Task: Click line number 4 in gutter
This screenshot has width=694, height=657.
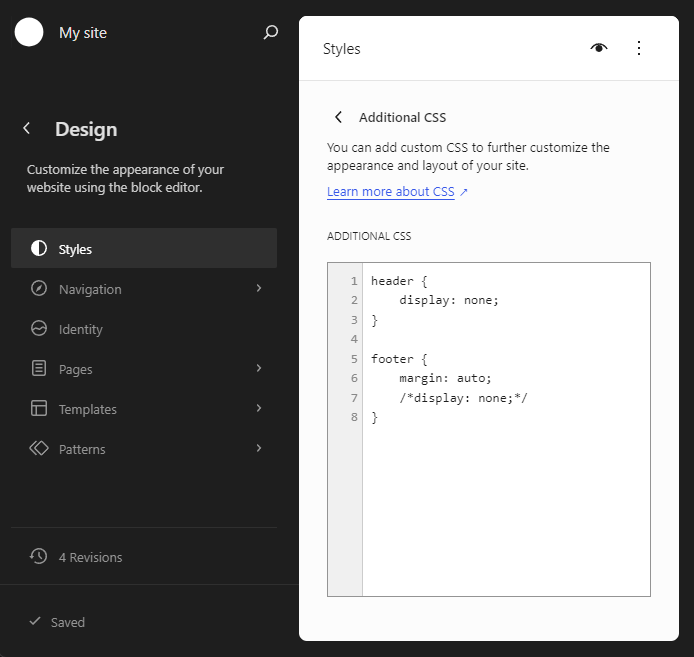Action: [x=354, y=339]
